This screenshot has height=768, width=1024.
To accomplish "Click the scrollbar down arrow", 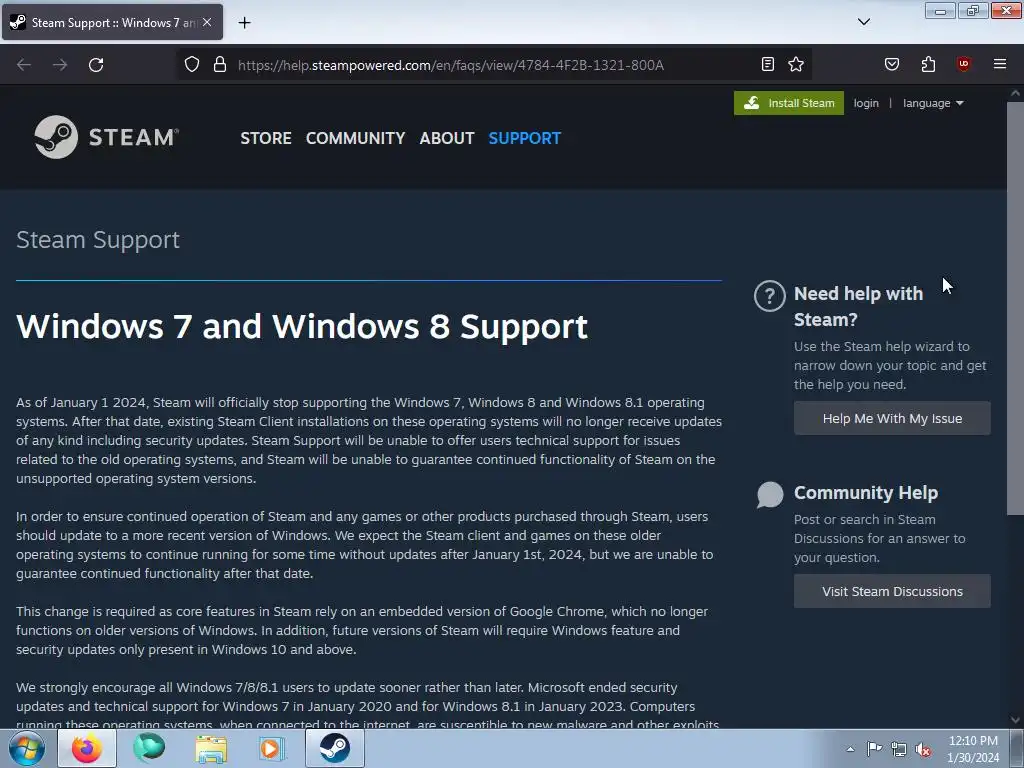I will [x=1015, y=720].
